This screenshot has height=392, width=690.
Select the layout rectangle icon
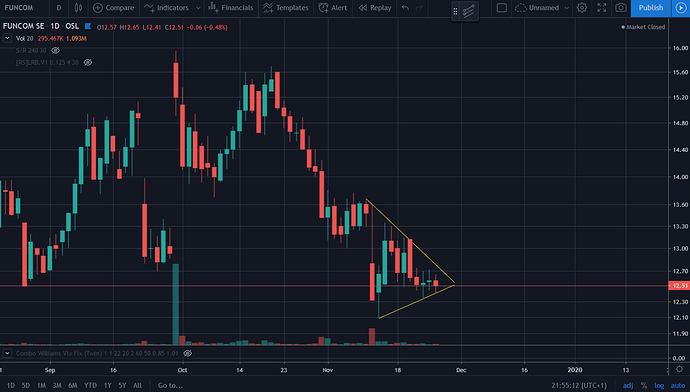(502, 8)
